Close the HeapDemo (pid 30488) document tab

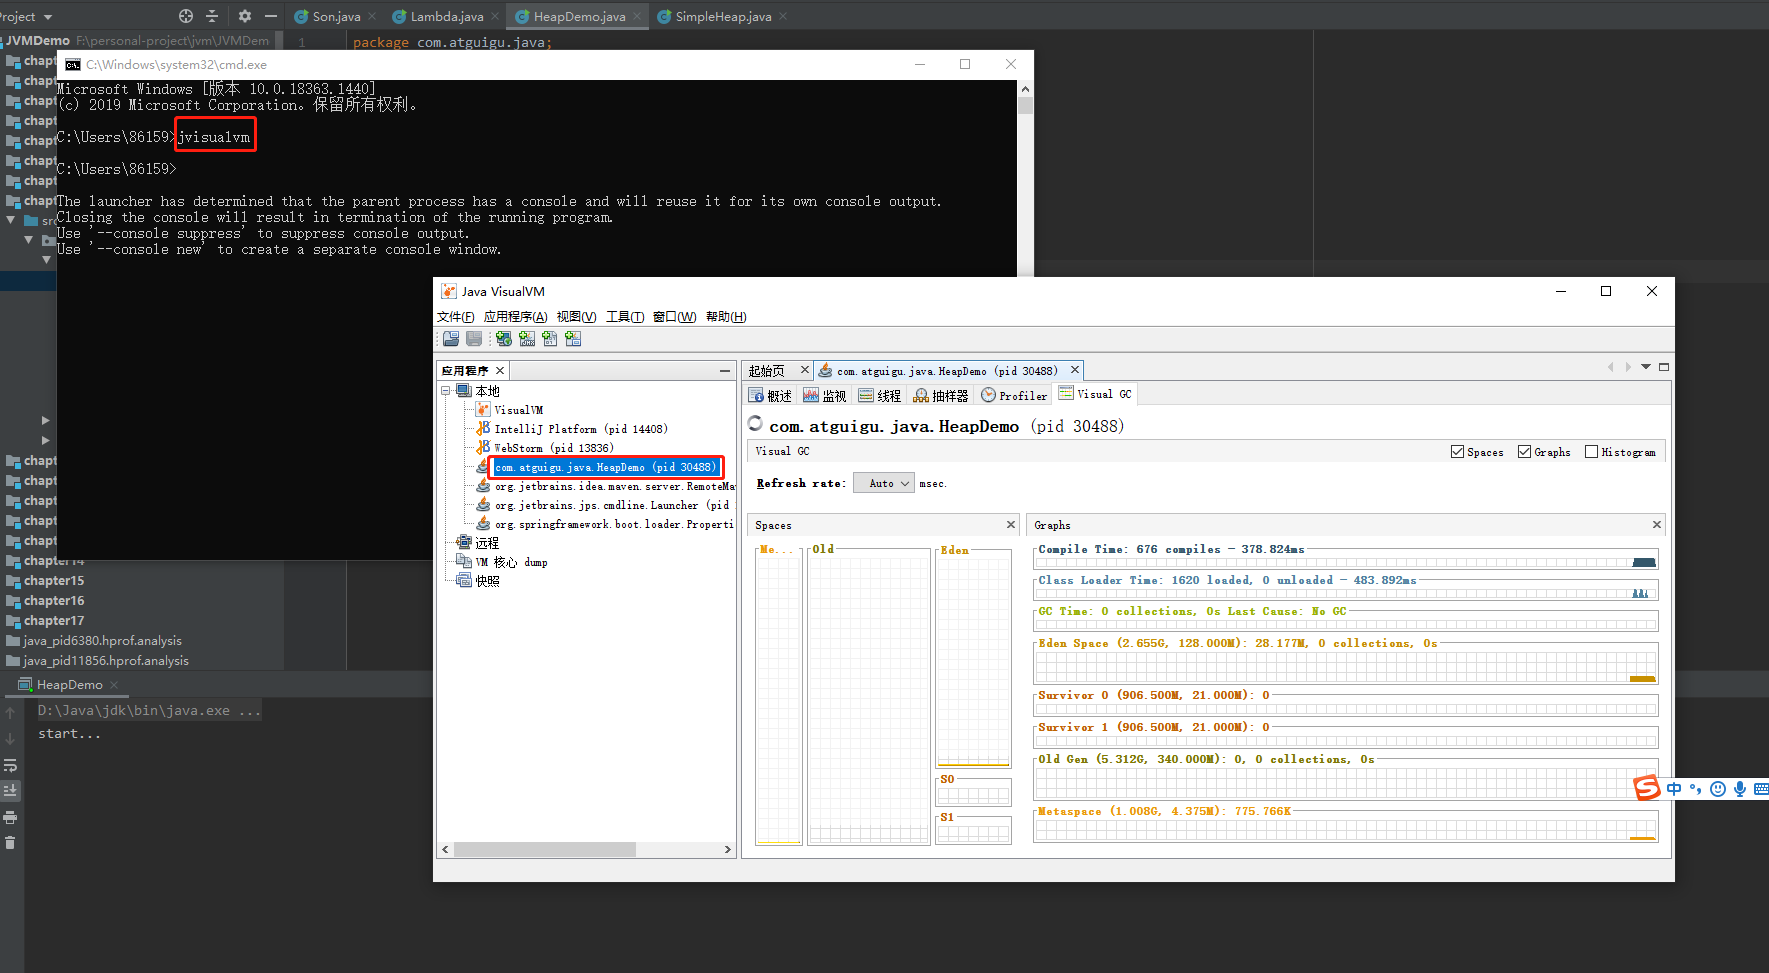click(1075, 370)
